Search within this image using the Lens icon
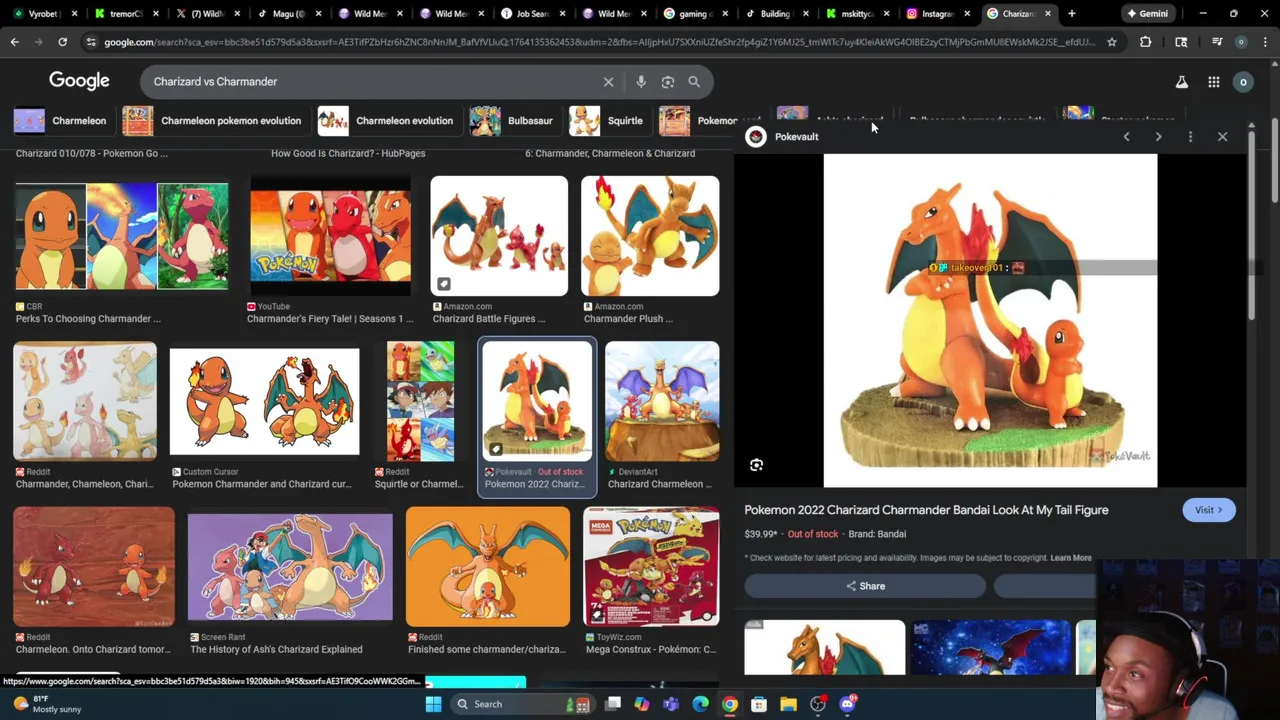 (x=757, y=465)
